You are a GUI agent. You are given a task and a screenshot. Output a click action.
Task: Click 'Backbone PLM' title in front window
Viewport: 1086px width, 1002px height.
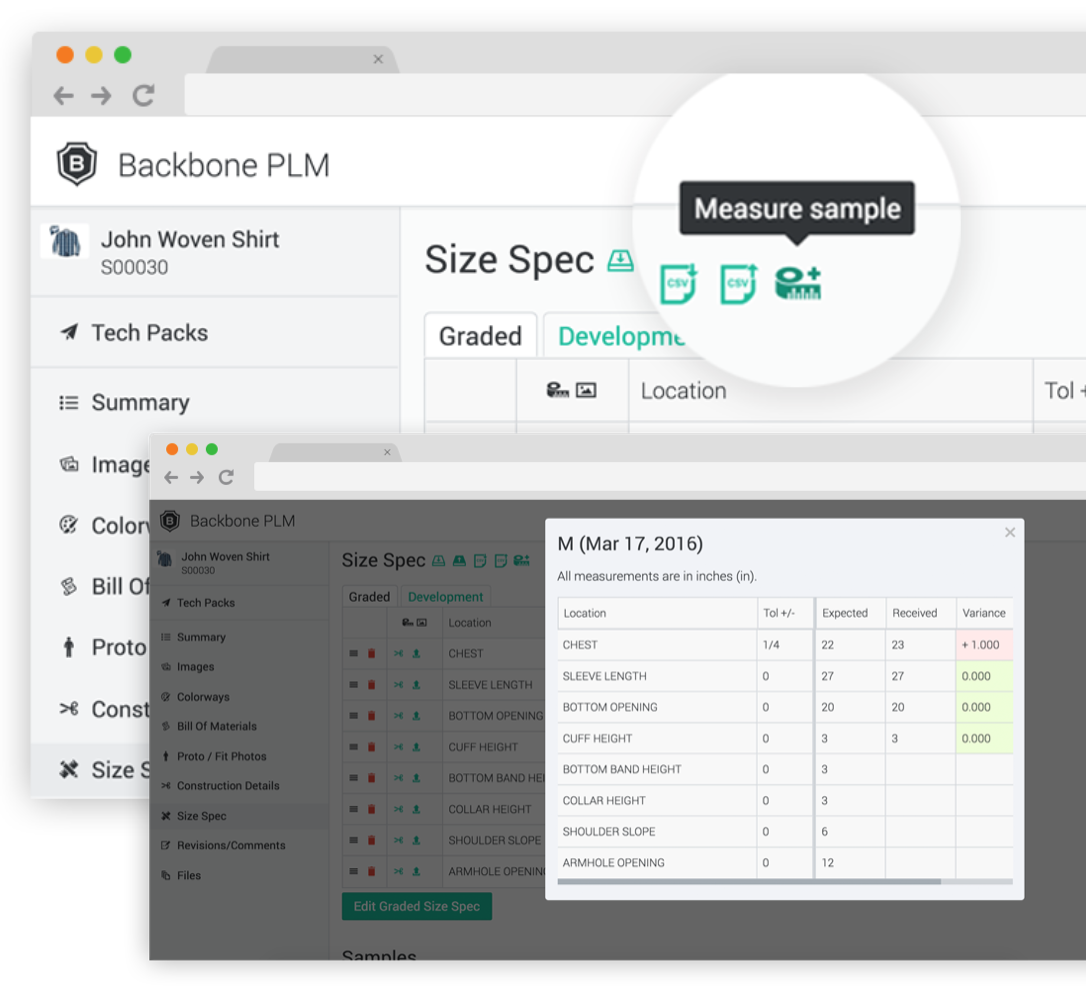242,521
